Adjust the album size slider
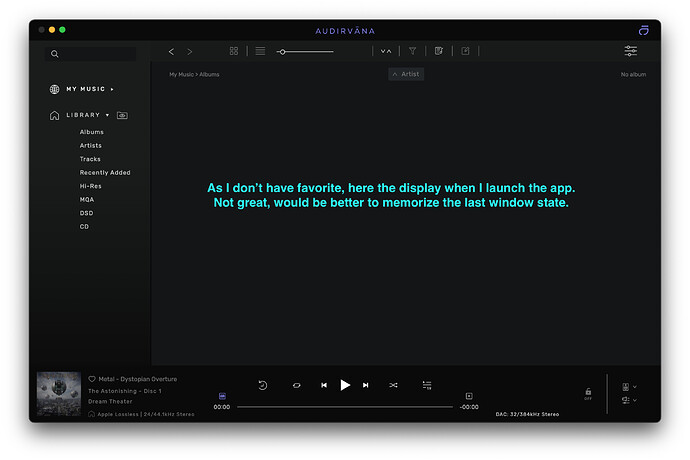This screenshot has height=460, width=690. [x=305, y=52]
